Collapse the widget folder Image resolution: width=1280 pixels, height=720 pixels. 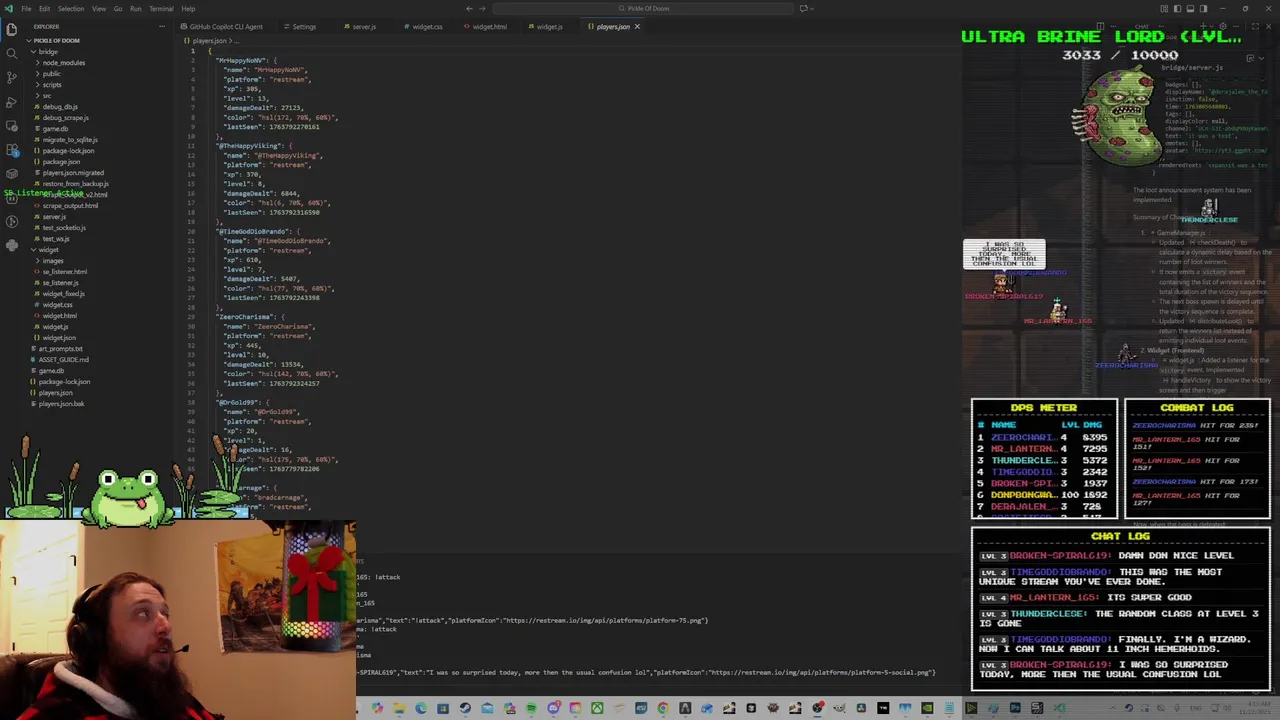(48, 249)
